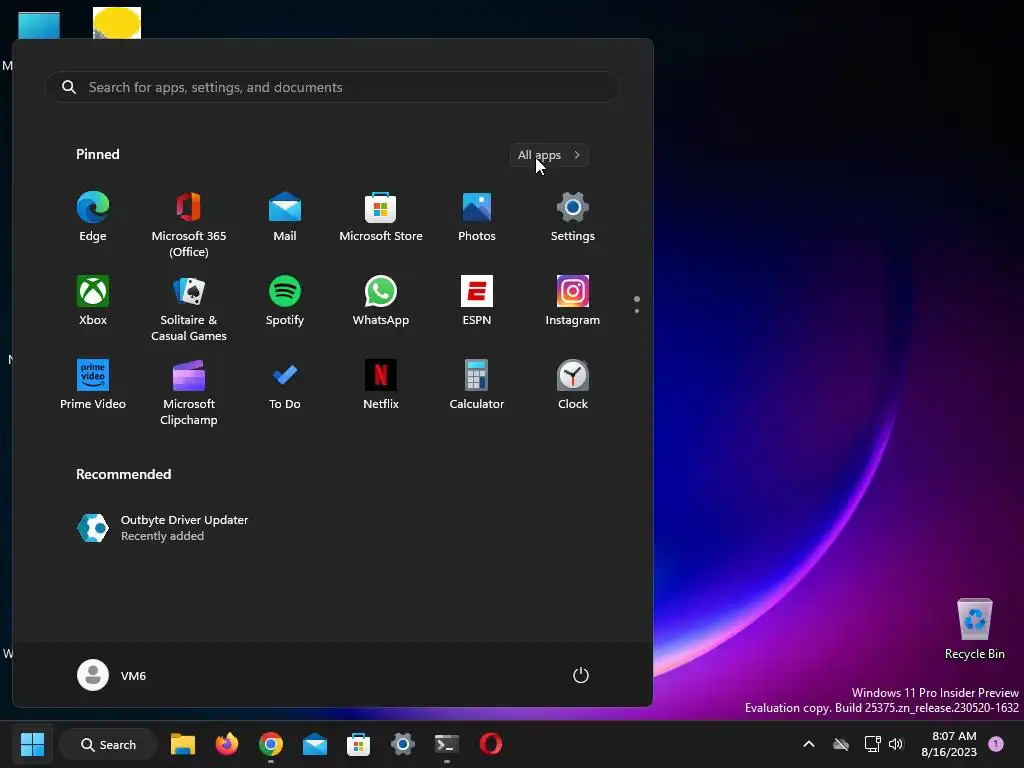The width and height of the screenshot is (1024, 768).
Task: Launch the ESPN app
Action: pyautogui.click(x=477, y=301)
